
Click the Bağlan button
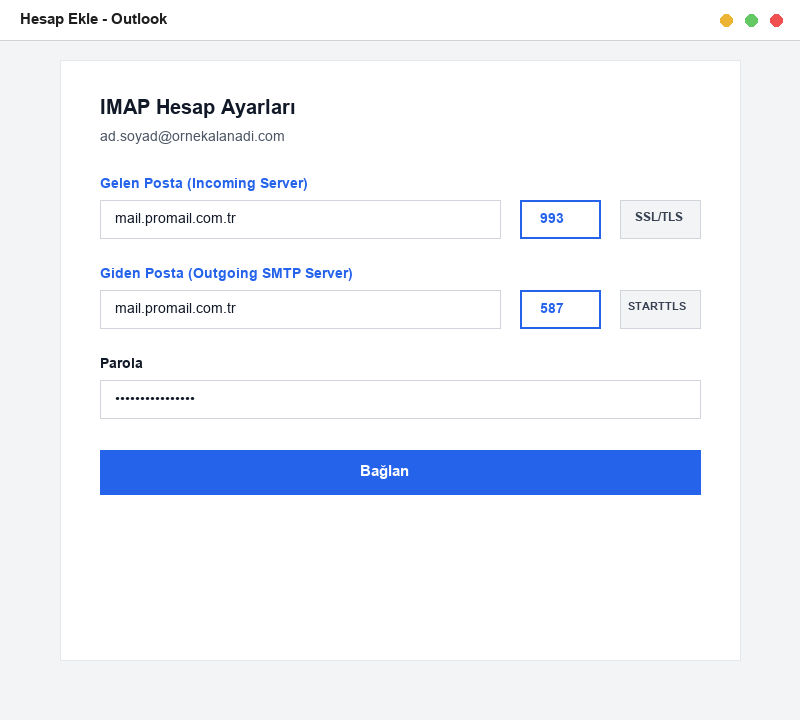[400, 472]
